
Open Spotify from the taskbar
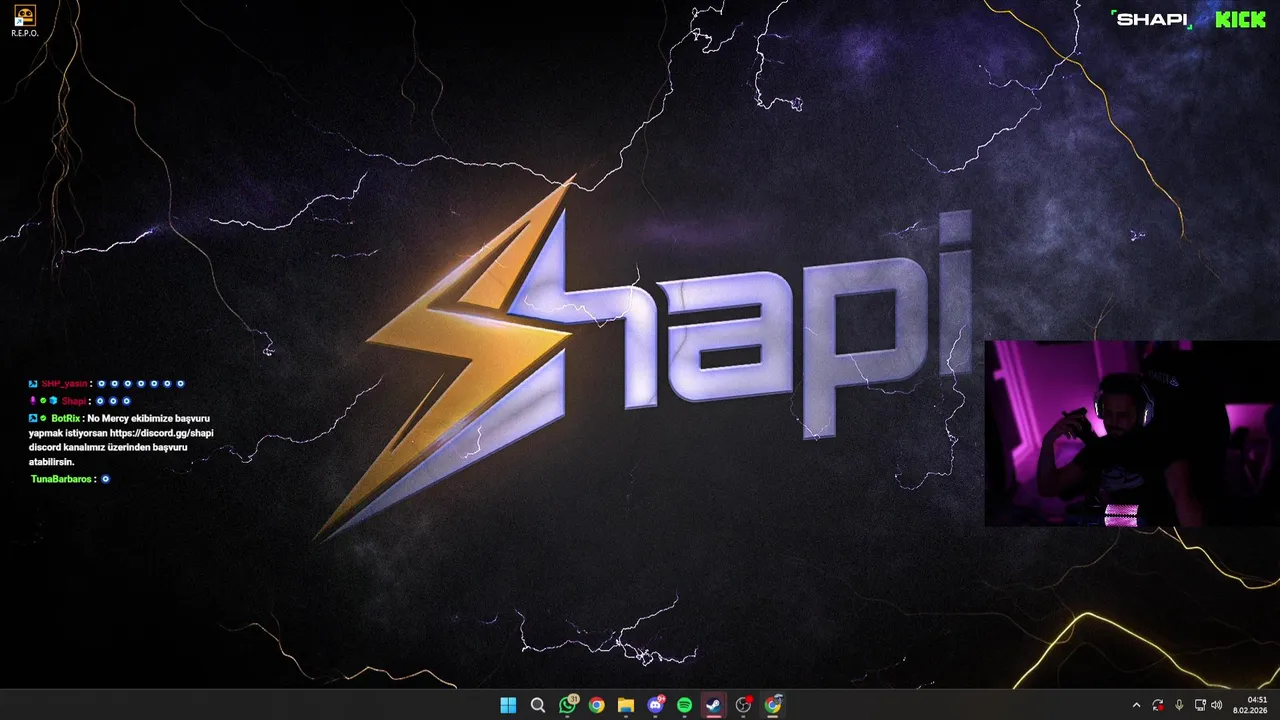684,705
